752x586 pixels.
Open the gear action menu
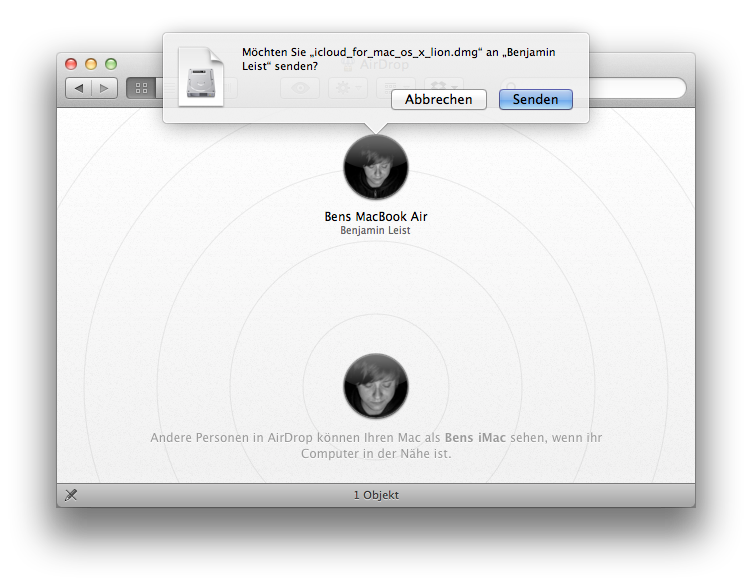coord(348,88)
